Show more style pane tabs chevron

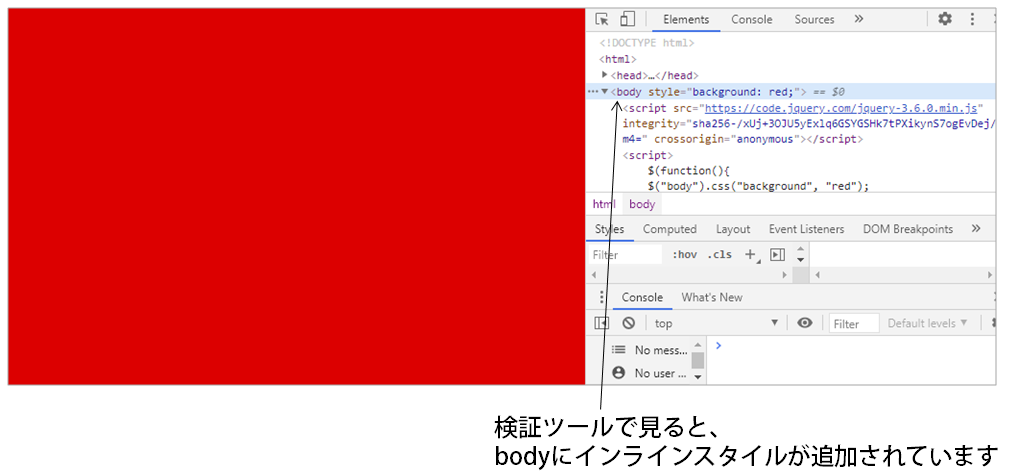[976, 228]
